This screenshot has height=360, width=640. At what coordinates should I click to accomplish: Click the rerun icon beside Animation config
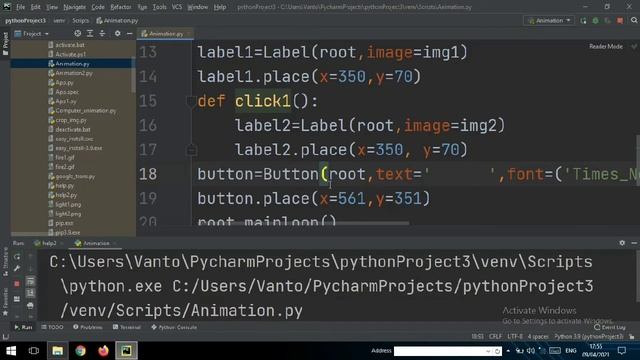583,20
